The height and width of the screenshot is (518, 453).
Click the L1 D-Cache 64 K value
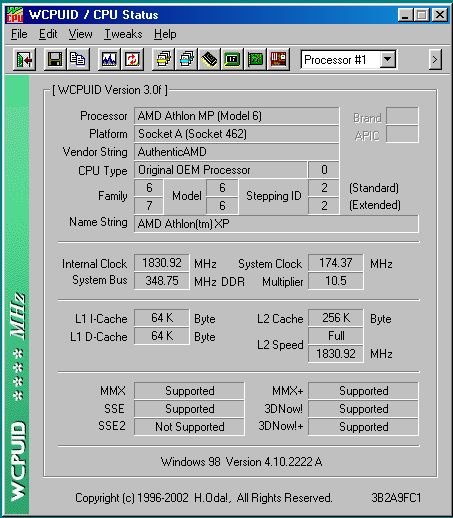[162, 336]
